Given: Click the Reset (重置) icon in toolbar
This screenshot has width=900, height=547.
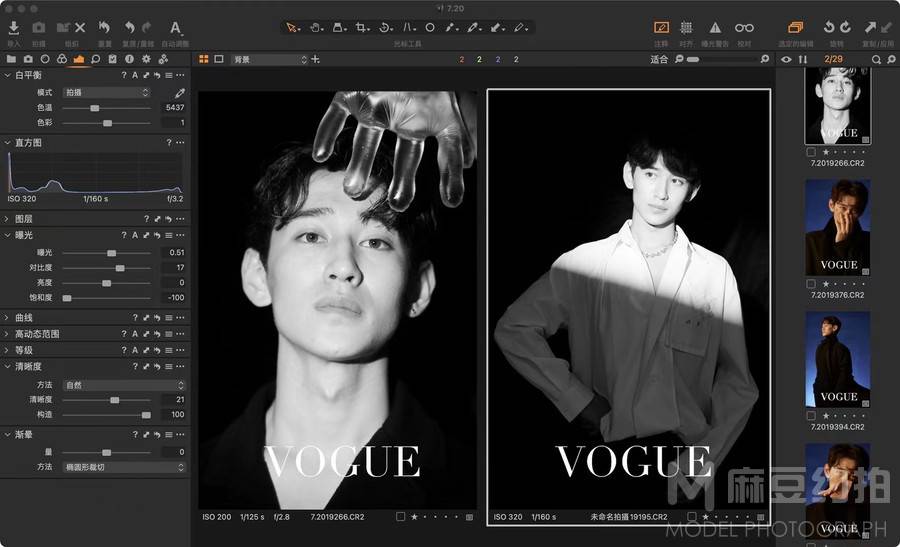Looking at the screenshot, I should [104, 27].
